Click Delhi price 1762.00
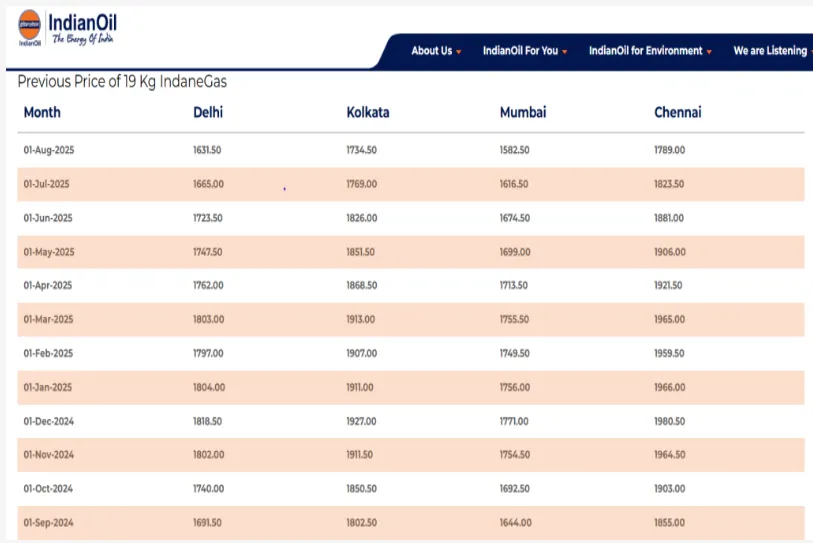The image size is (813, 543). 208,285
